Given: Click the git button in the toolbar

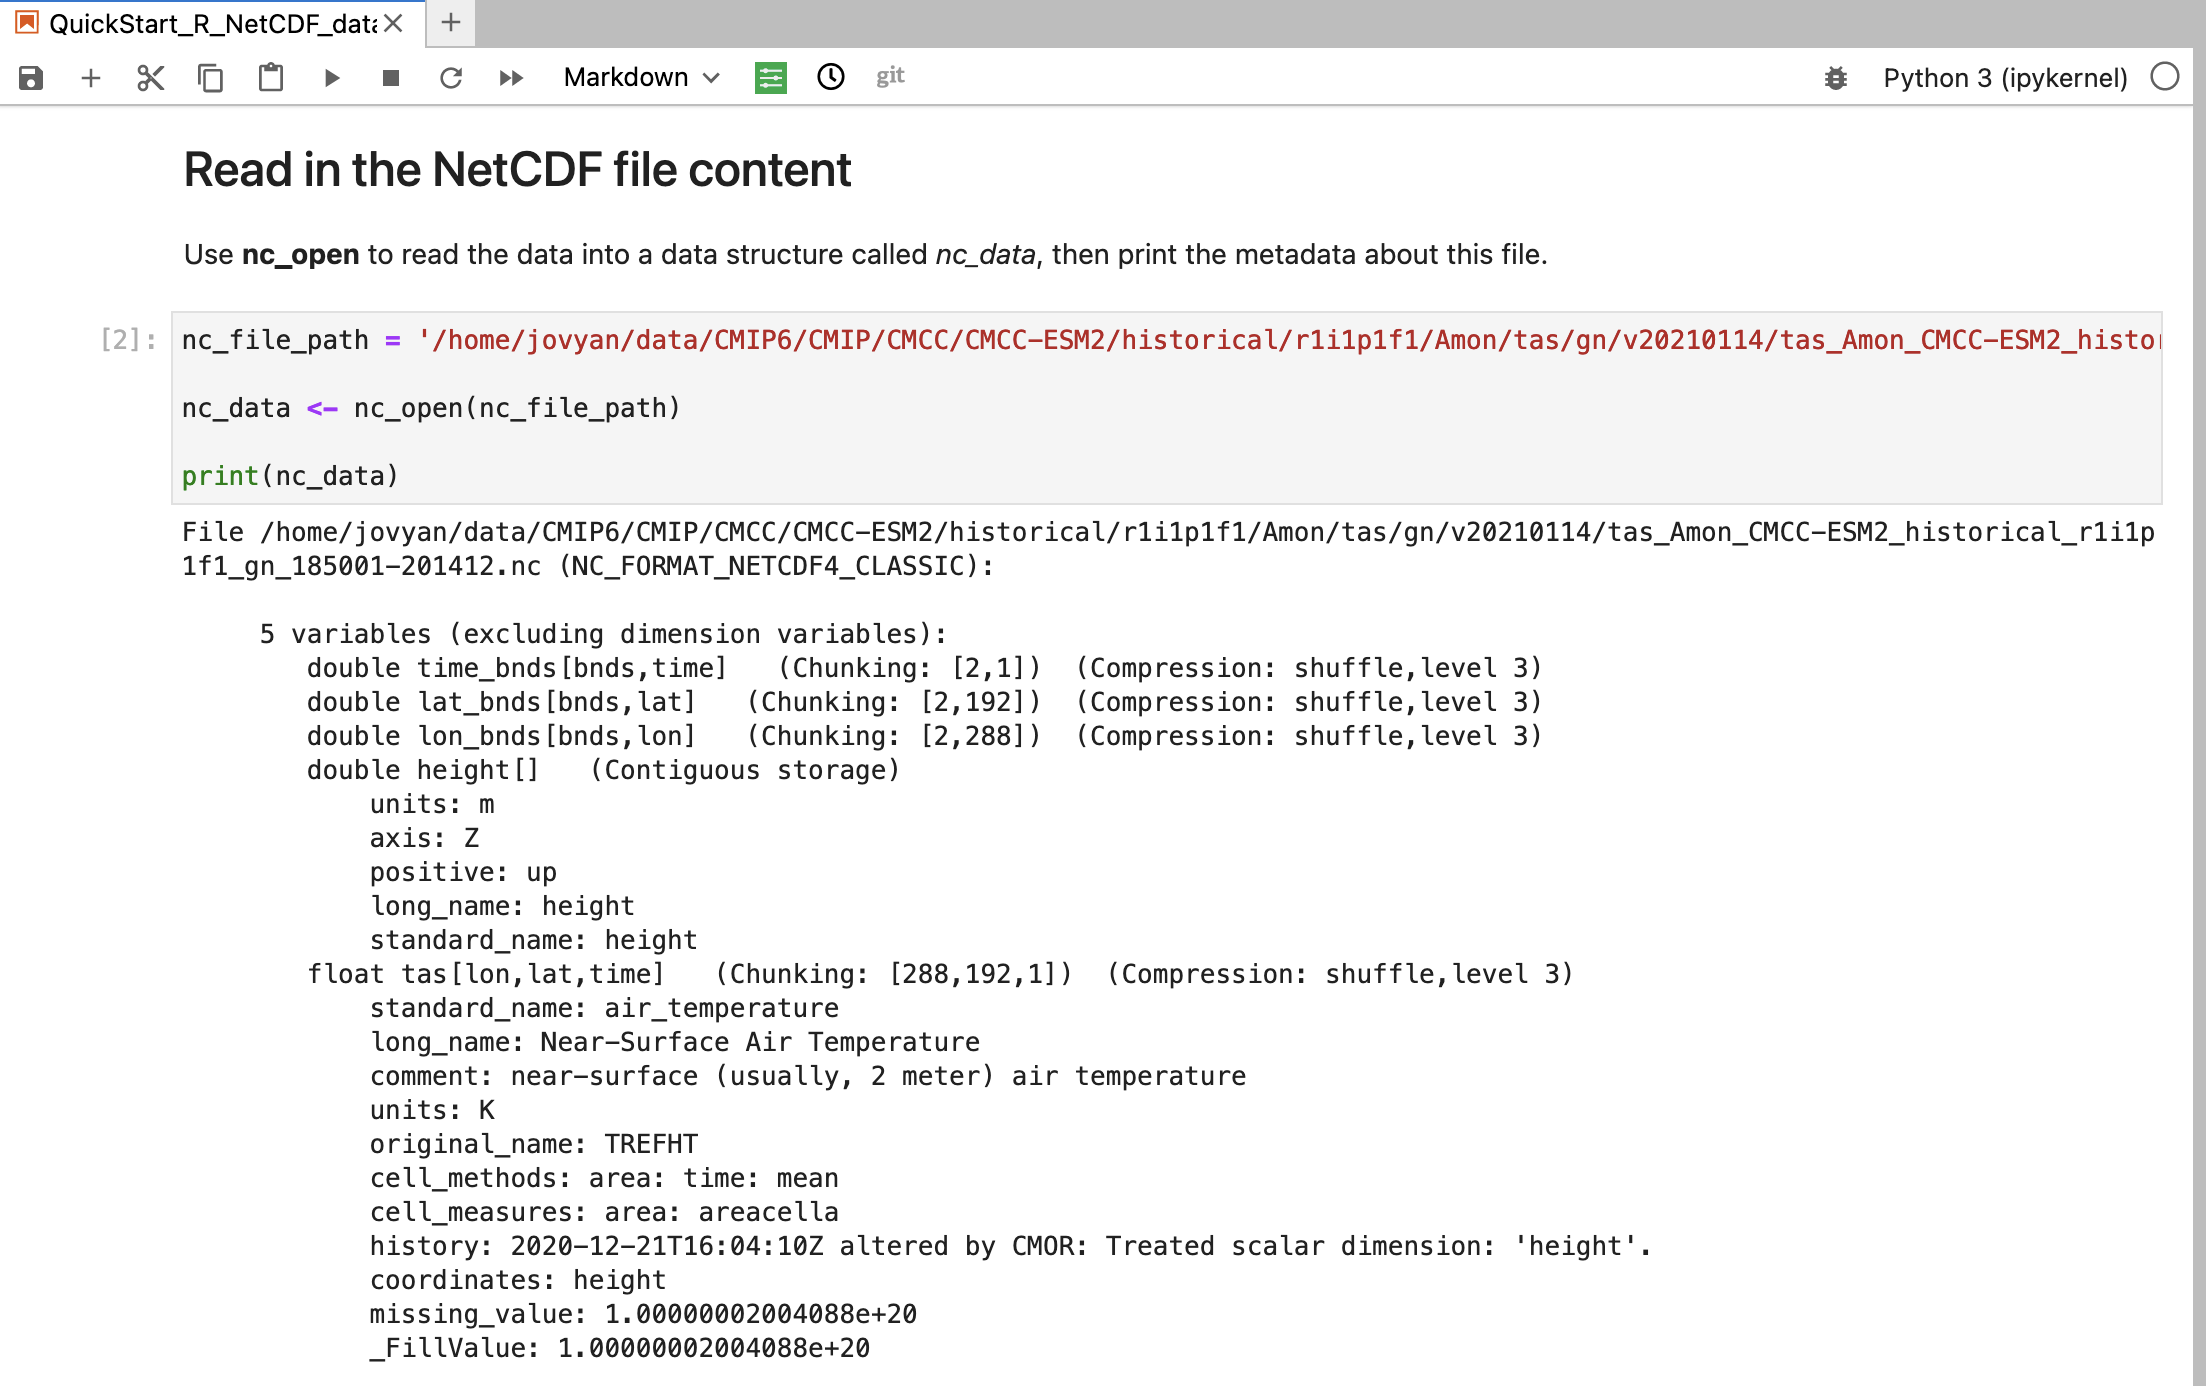Looking at the screenshot, I should click(890, 77).
